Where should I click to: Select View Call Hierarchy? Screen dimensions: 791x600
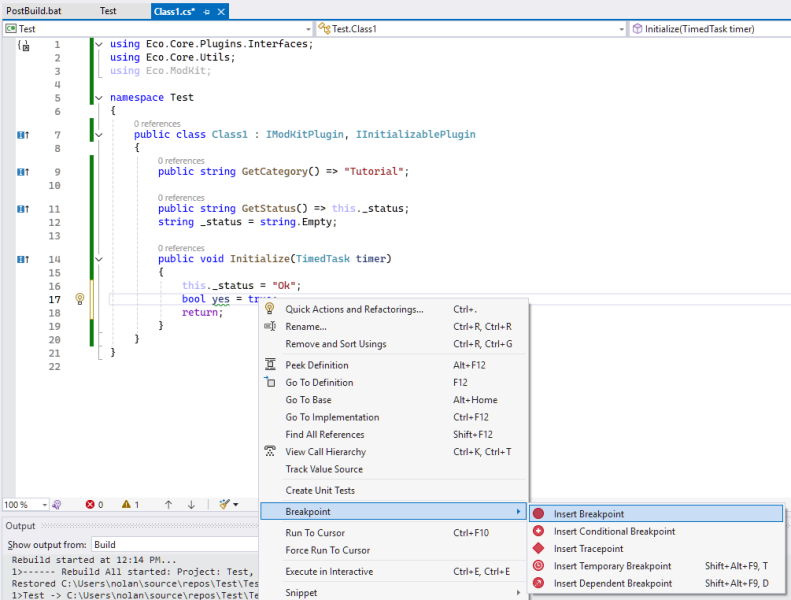pos(393,452)
